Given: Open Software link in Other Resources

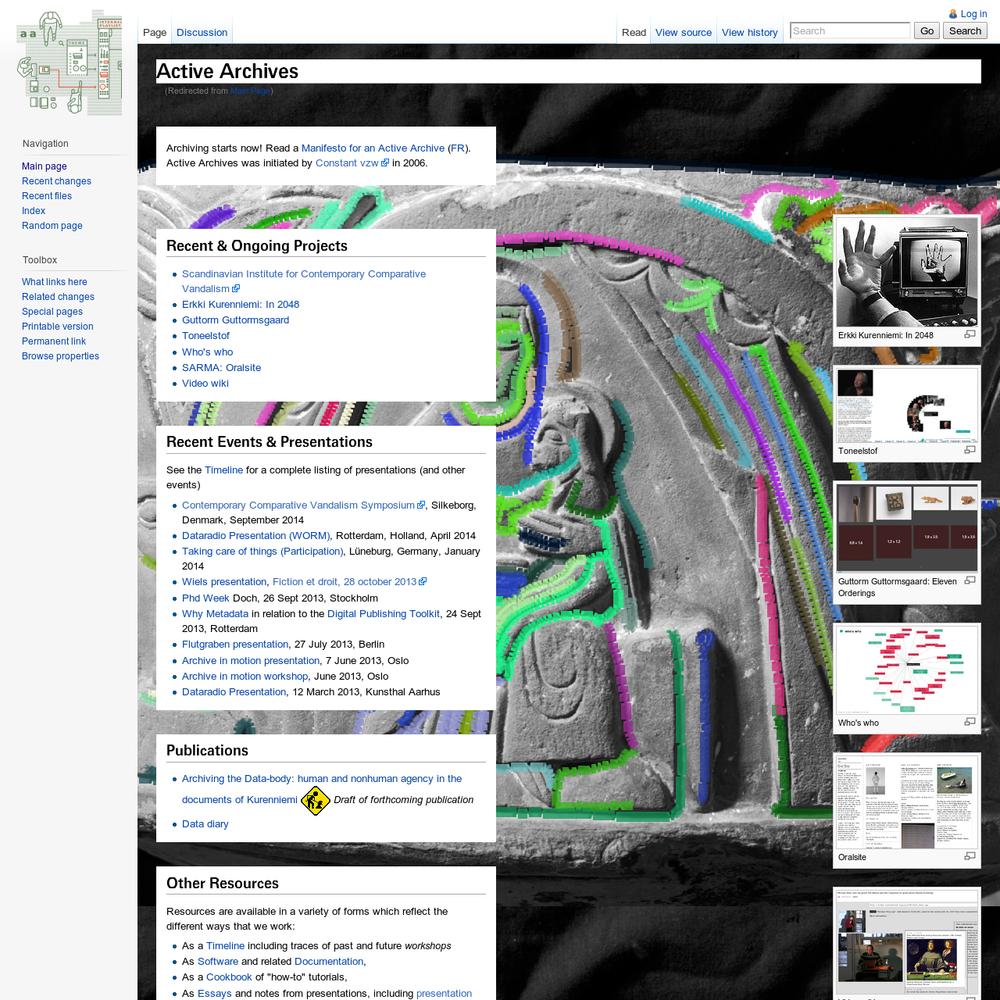Looking at the screenshot, I should pyautogui.click(x=217, y=961).
